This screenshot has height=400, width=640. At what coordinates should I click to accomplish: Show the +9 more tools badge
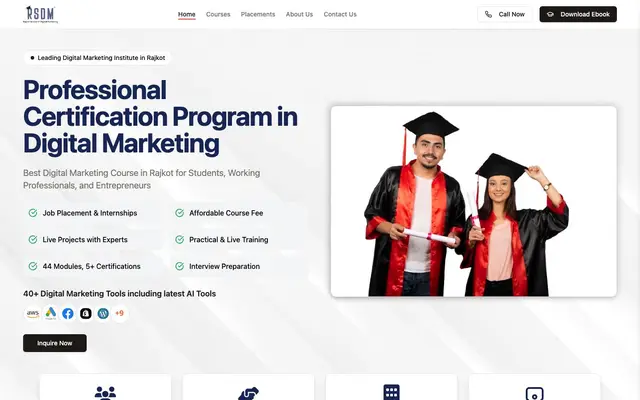click(x=120, y=313)
